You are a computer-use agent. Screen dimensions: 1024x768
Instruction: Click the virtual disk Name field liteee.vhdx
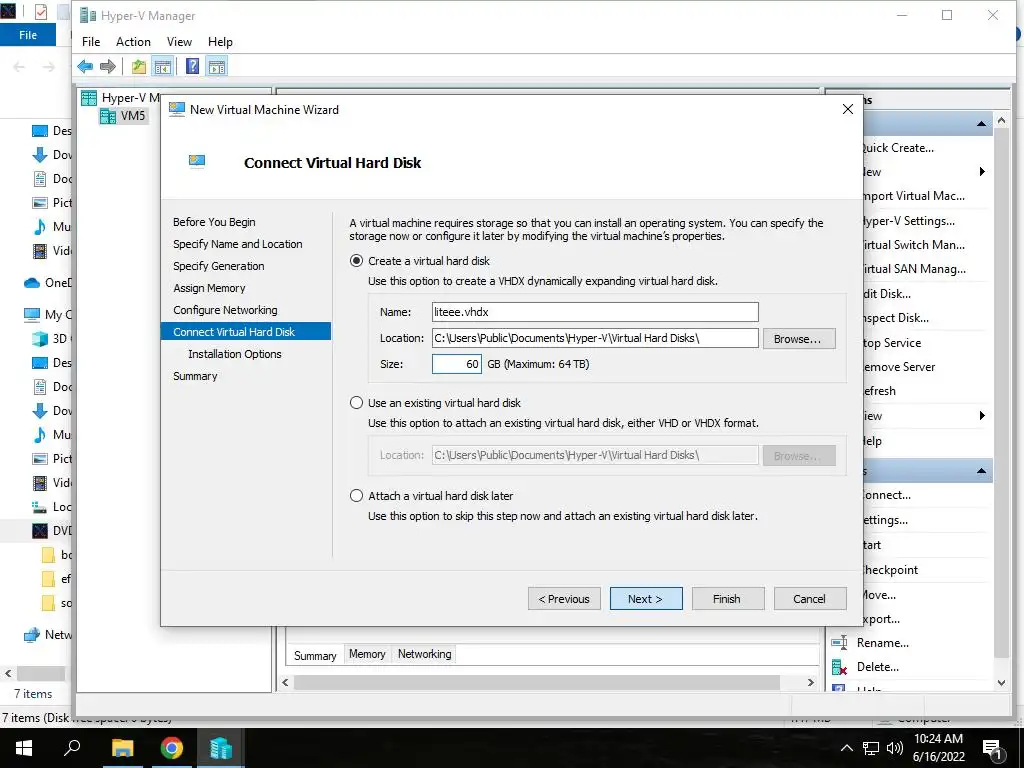tap(595, 312)
